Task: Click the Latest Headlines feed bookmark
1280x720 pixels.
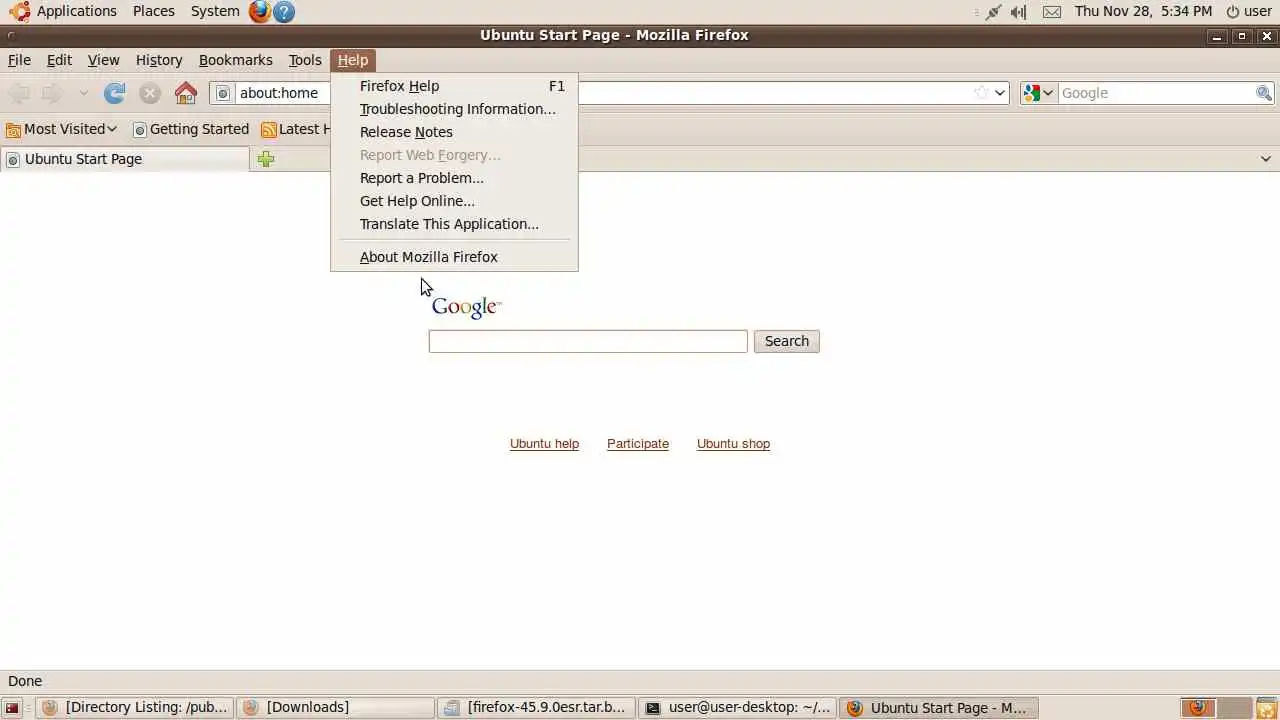Action: tap(295, 129)
